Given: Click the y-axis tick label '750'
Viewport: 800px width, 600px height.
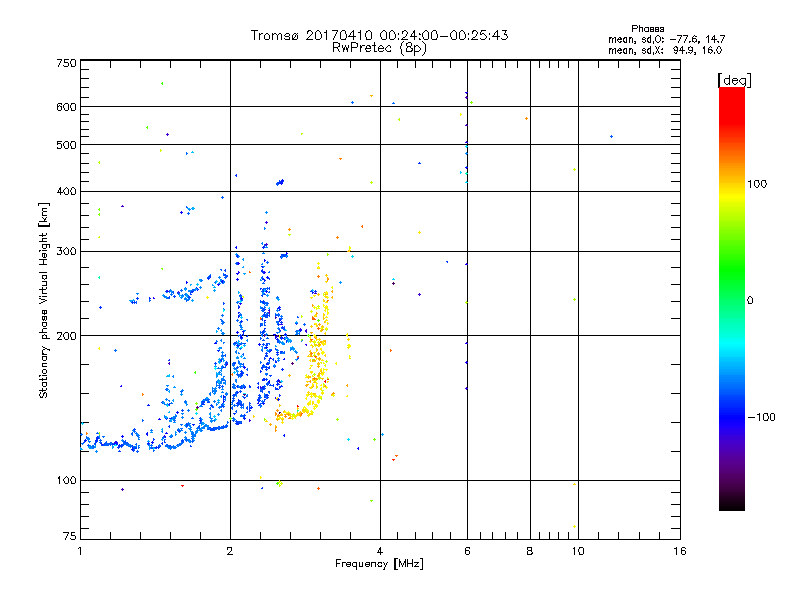Looking at the screenshot, I should (67, 63).
